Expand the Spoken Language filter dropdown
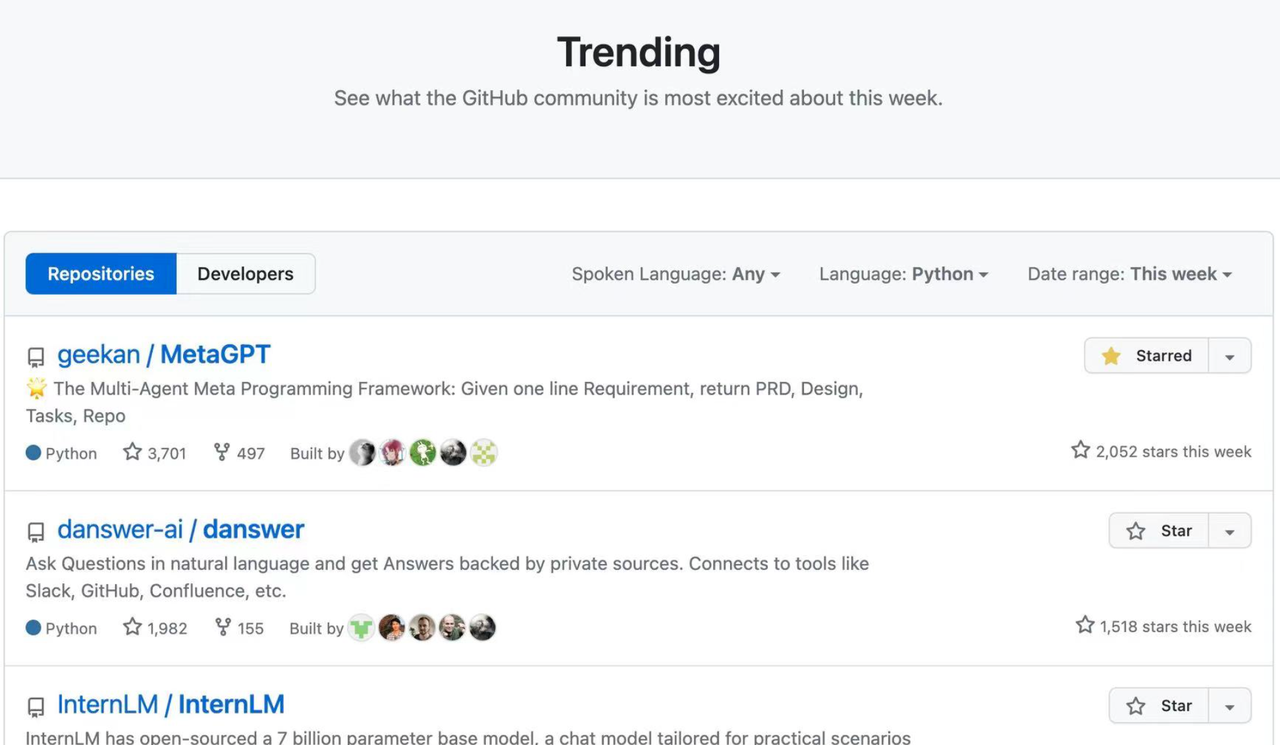This screenshot has height=745, width=1280. click(675, 274)
